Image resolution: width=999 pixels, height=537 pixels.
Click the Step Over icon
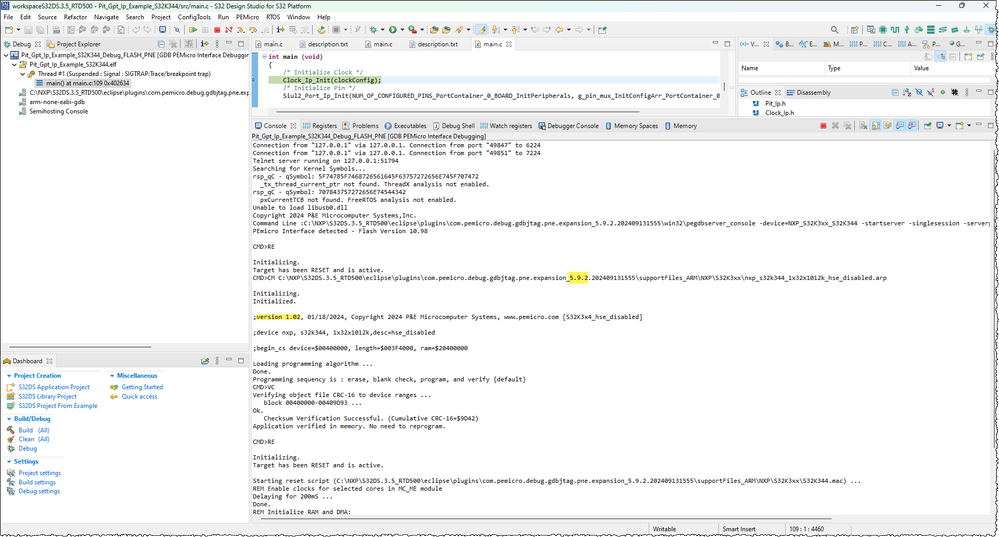point(253,29)
